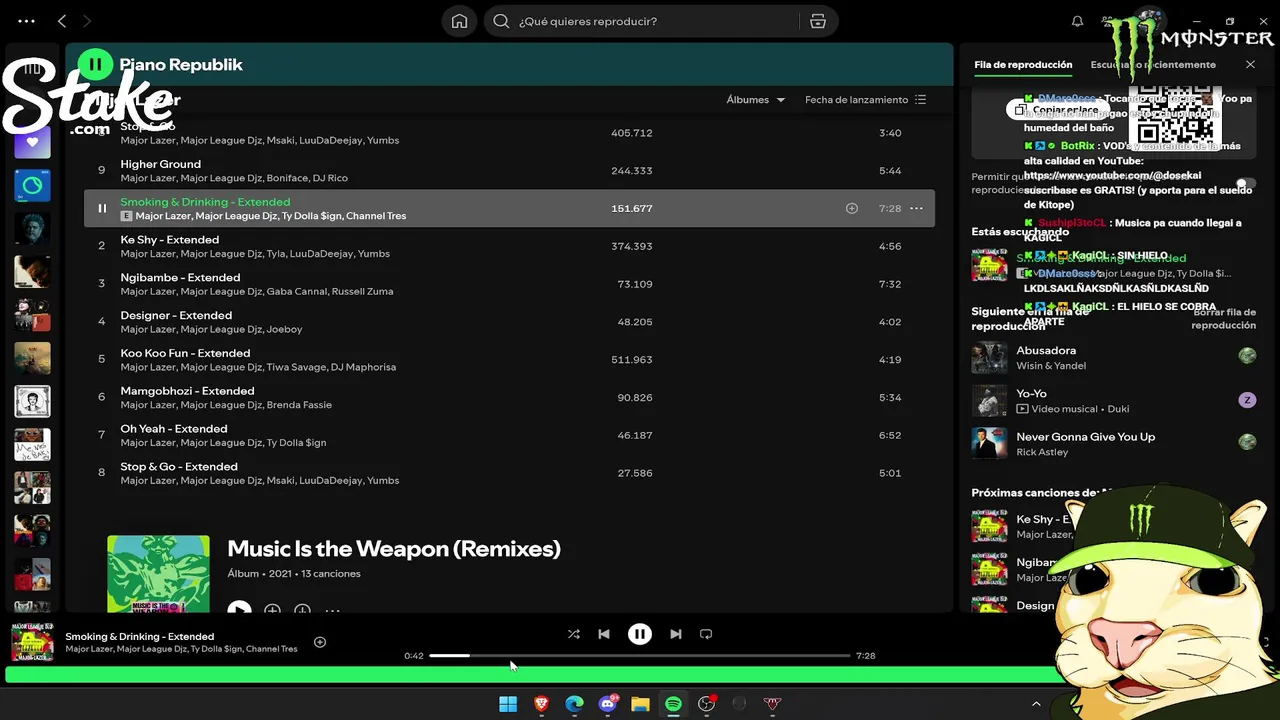Screen dimensions: 1280x720
Task: Open Spotify three-dots main menu
Action: point(26,21)
